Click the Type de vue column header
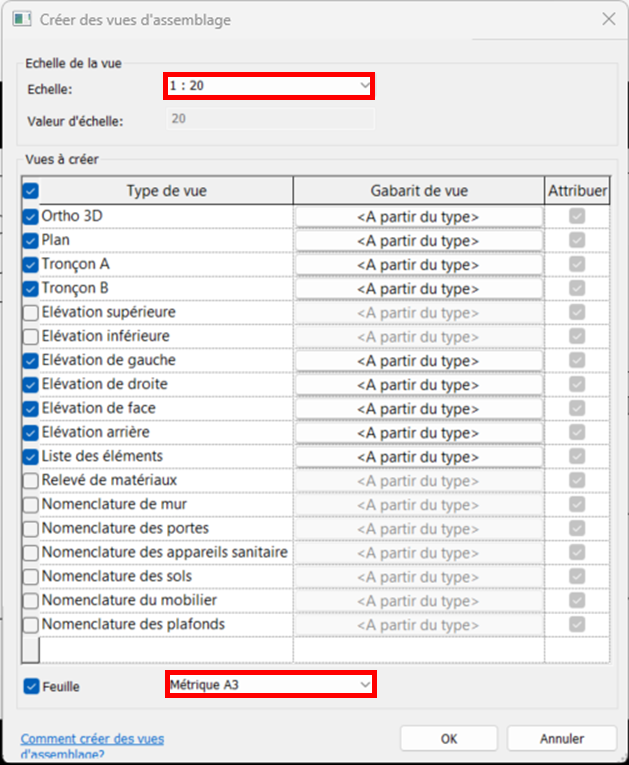This screenshot has height=765, width=629. coord(166,191)
